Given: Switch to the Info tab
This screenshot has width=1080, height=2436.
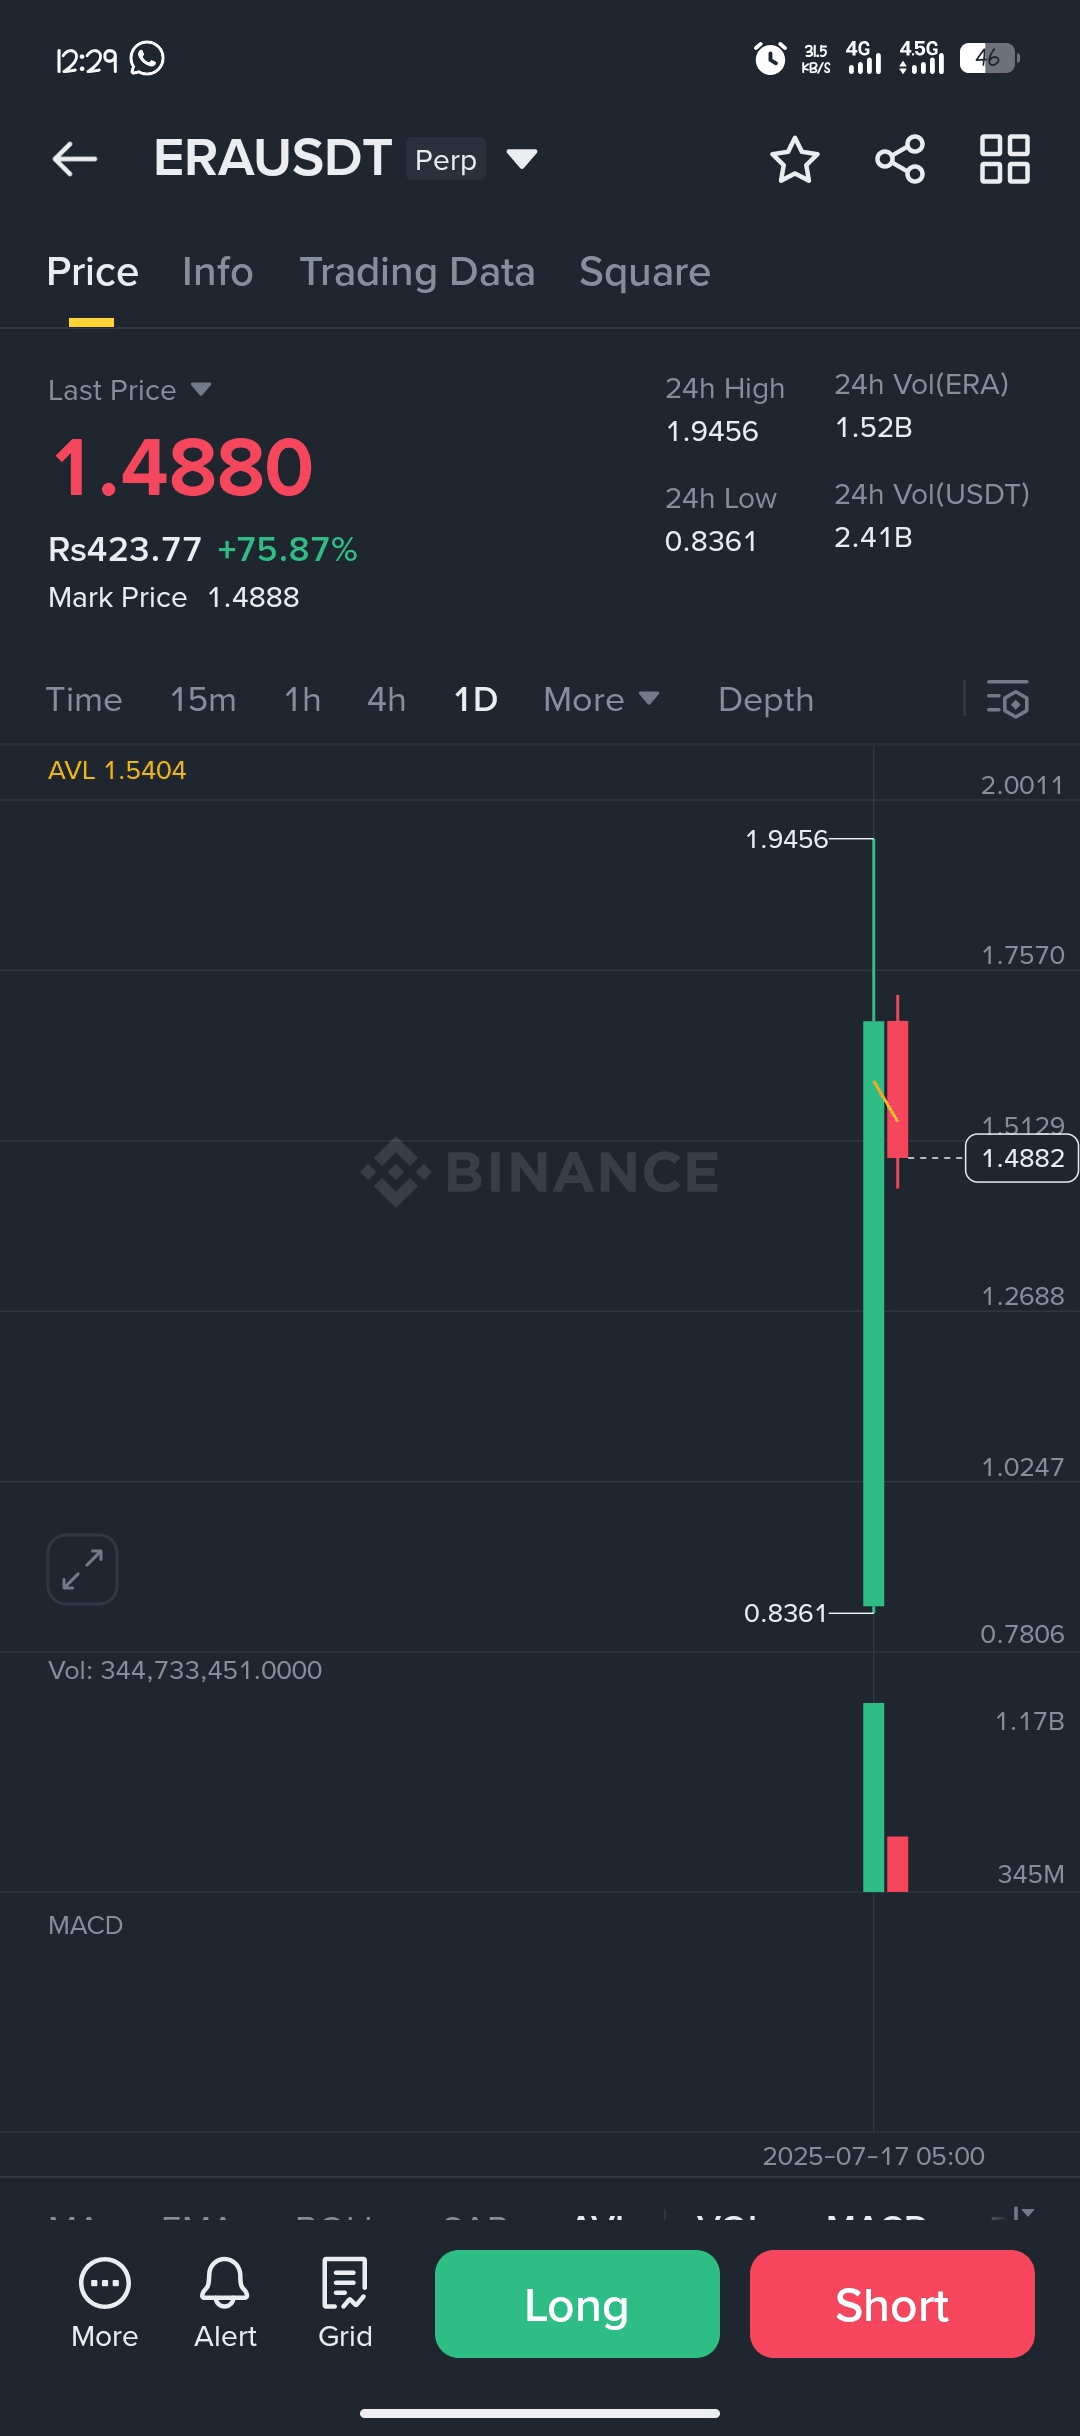Looking at the screenshot, I should click(217, 272).
